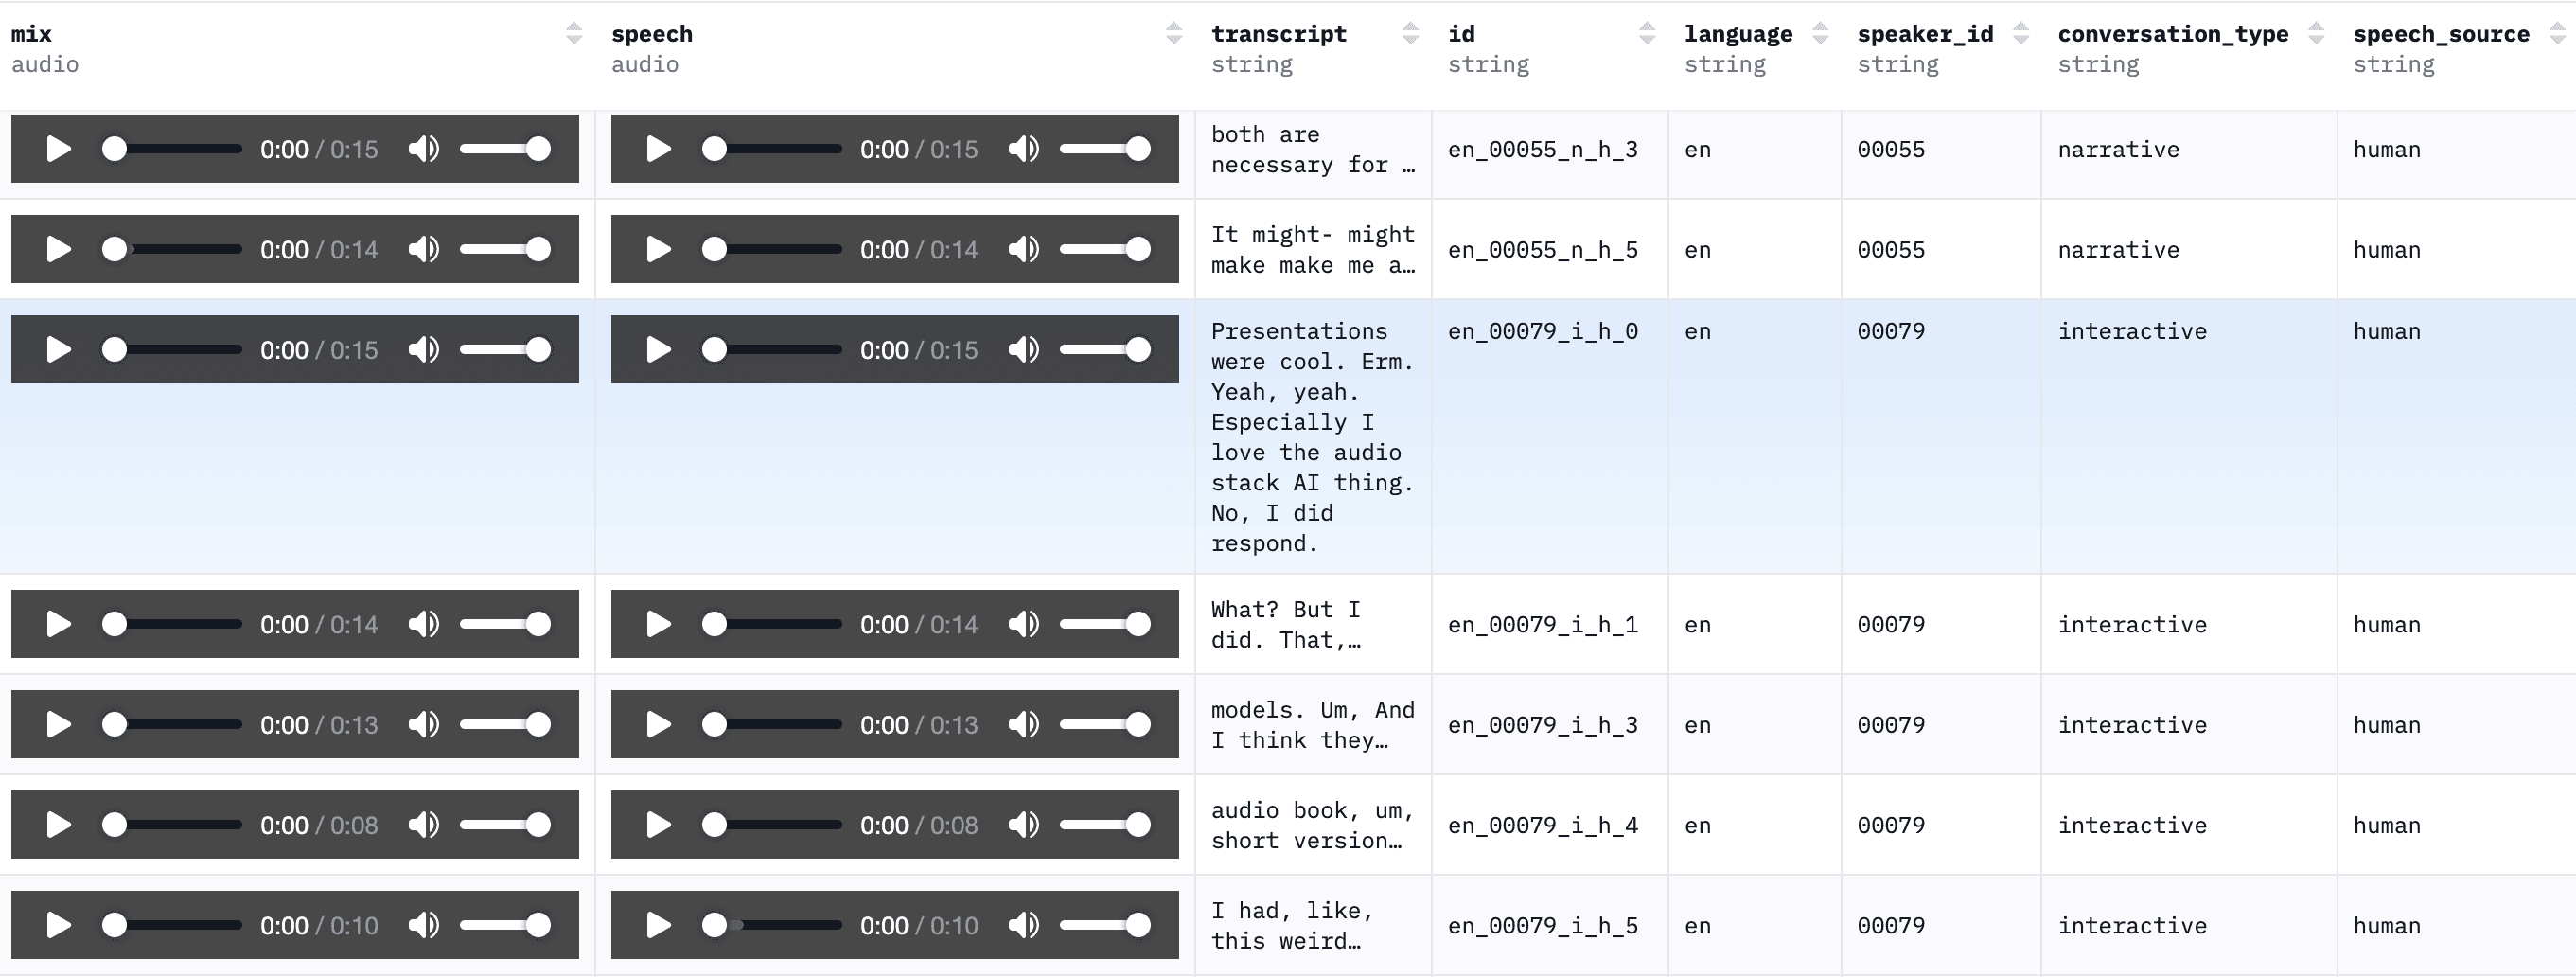Sort the id column using its sort arrows
The width and height of the screenshot is (2576, 977).
(x=1648, y=33)
